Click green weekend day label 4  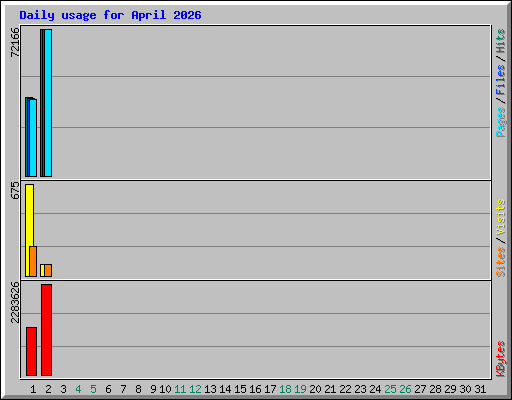pyautogui.click(x=78, y=389)
